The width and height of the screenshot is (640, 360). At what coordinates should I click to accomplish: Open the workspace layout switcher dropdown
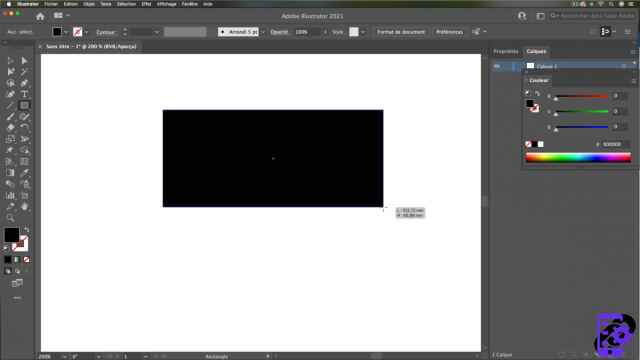point(62,16)
